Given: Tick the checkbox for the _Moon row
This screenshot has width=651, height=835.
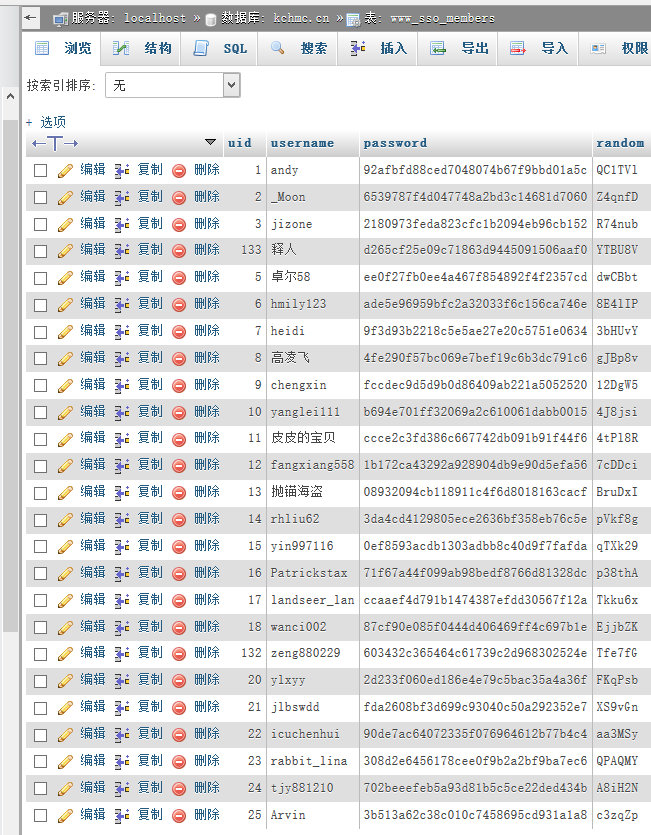Looking at the screenshot, I should (x=41, y=198).
